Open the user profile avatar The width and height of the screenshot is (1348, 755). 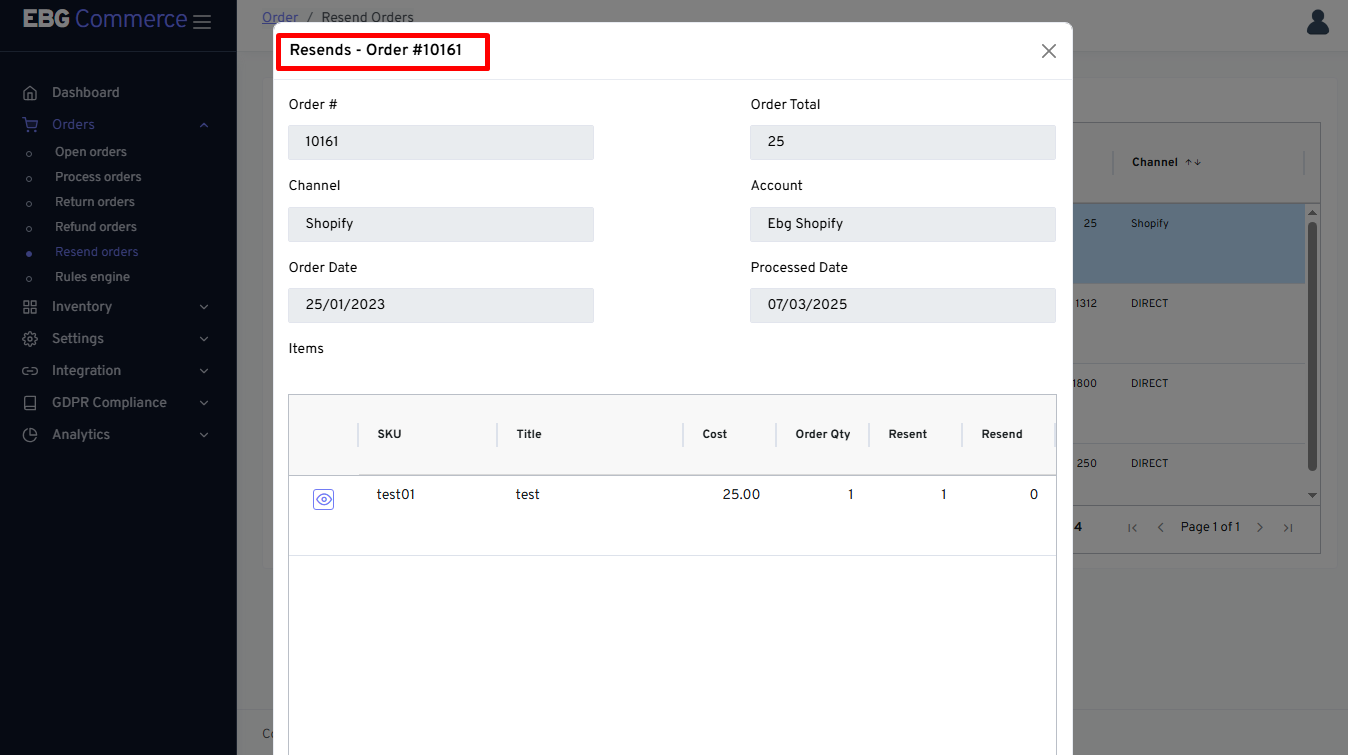pyautogui.click(x=1318, y=22)
